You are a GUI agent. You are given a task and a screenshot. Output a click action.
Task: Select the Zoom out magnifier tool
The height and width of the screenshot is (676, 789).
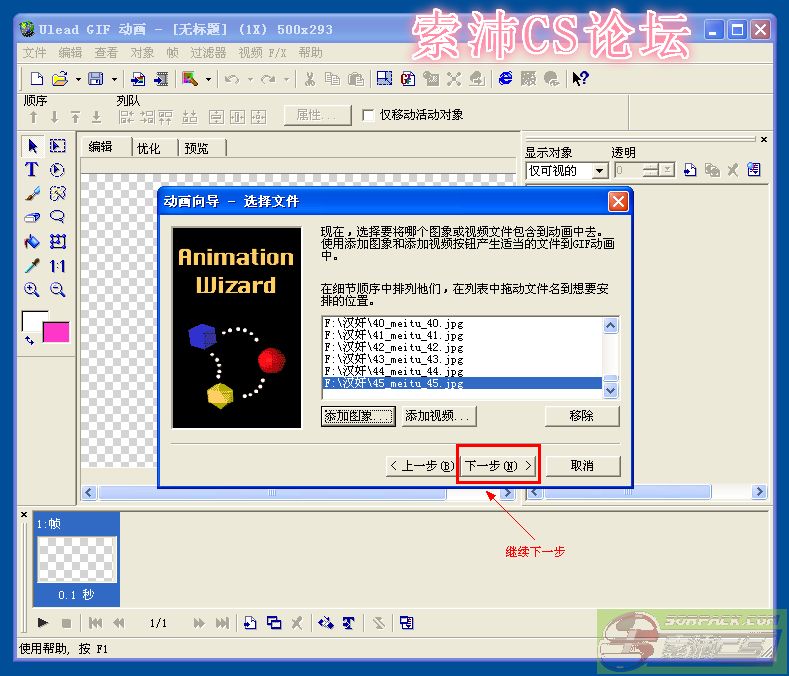pyautogui.click(x=57, y=289)
